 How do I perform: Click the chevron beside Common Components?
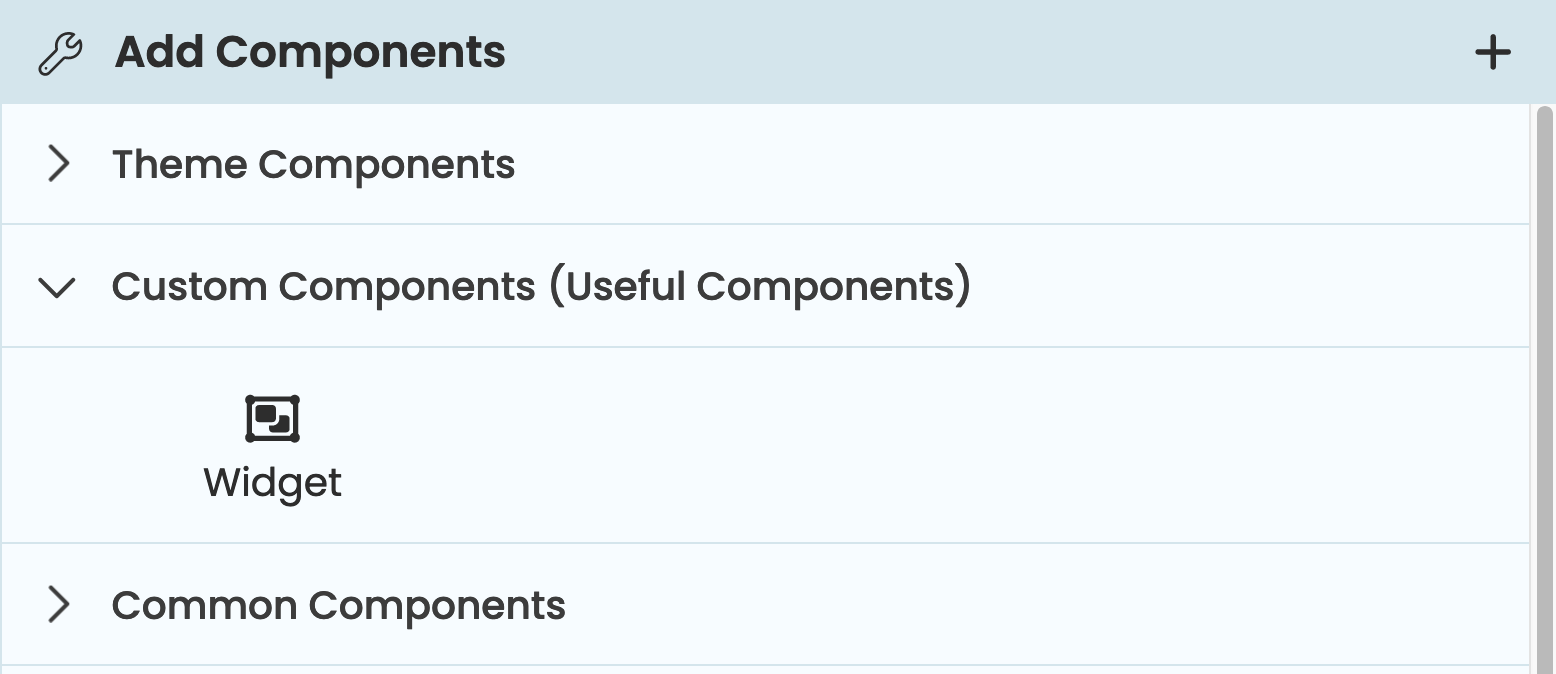click(x=57, y=604)
